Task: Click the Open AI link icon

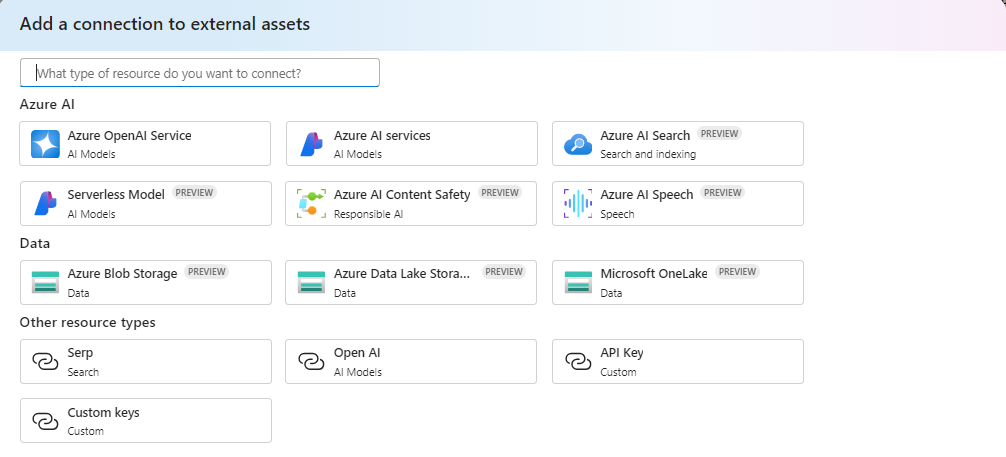Action: 312,361
